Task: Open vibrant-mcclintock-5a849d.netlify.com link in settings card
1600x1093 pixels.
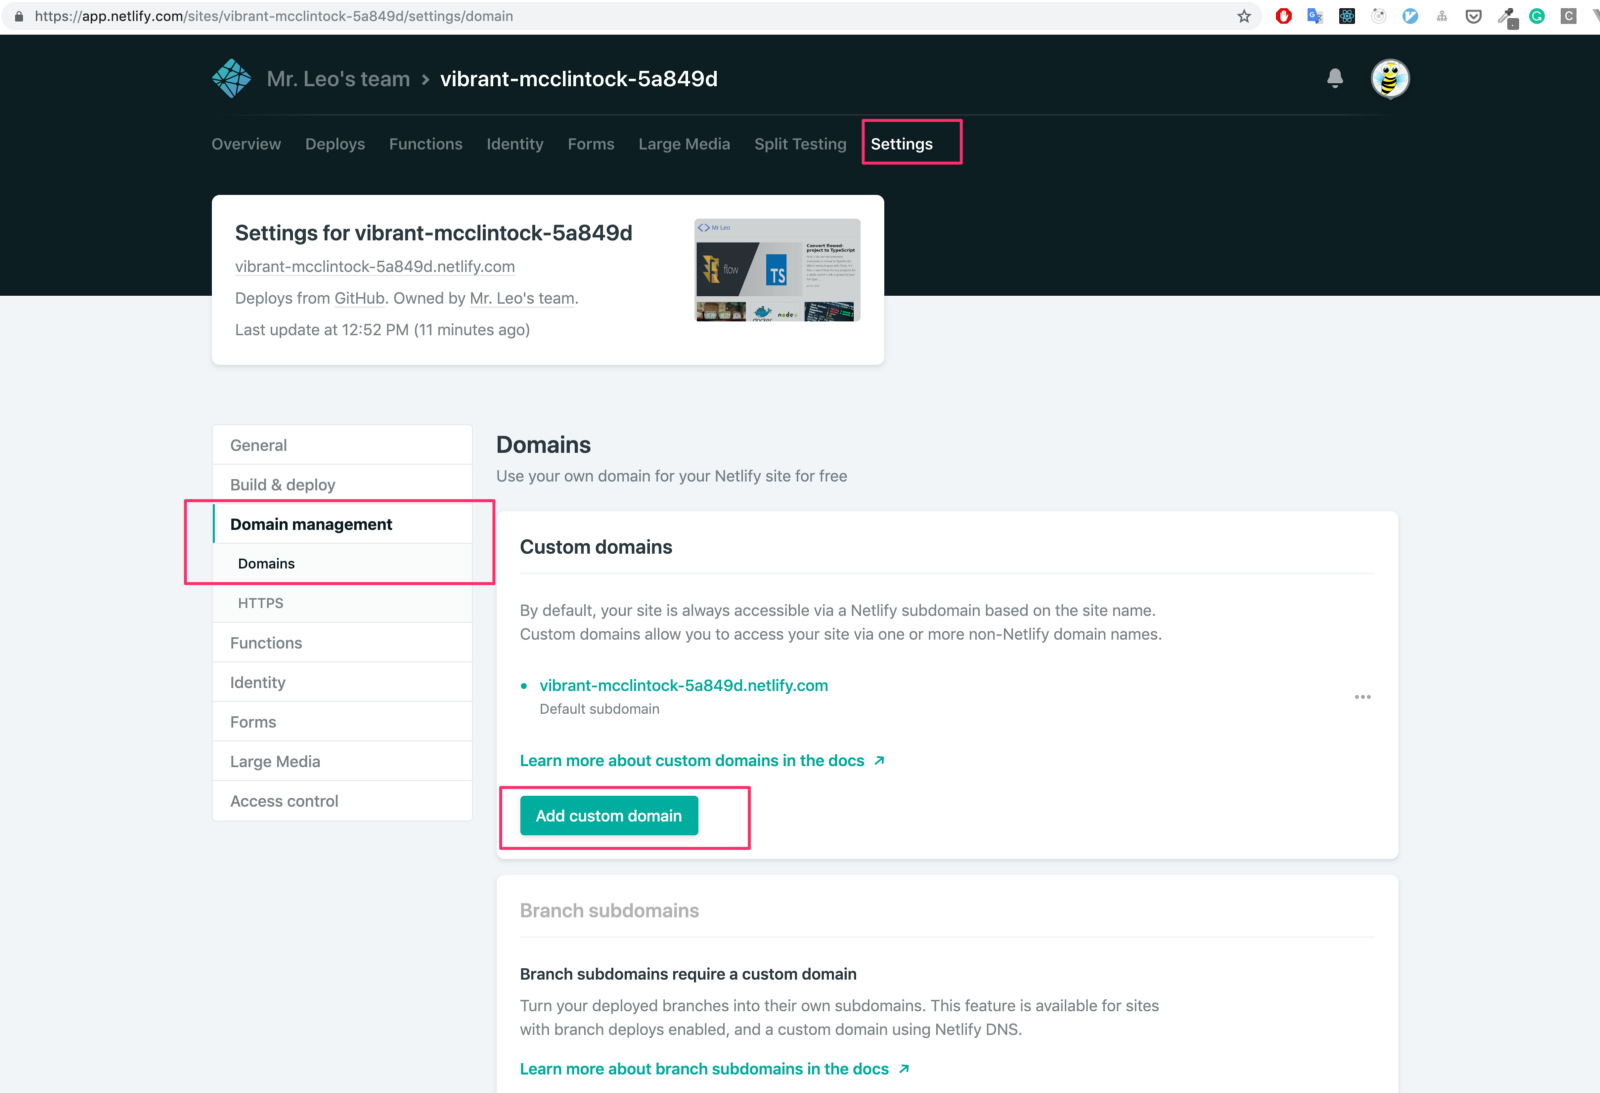Action: click(375, 267)
